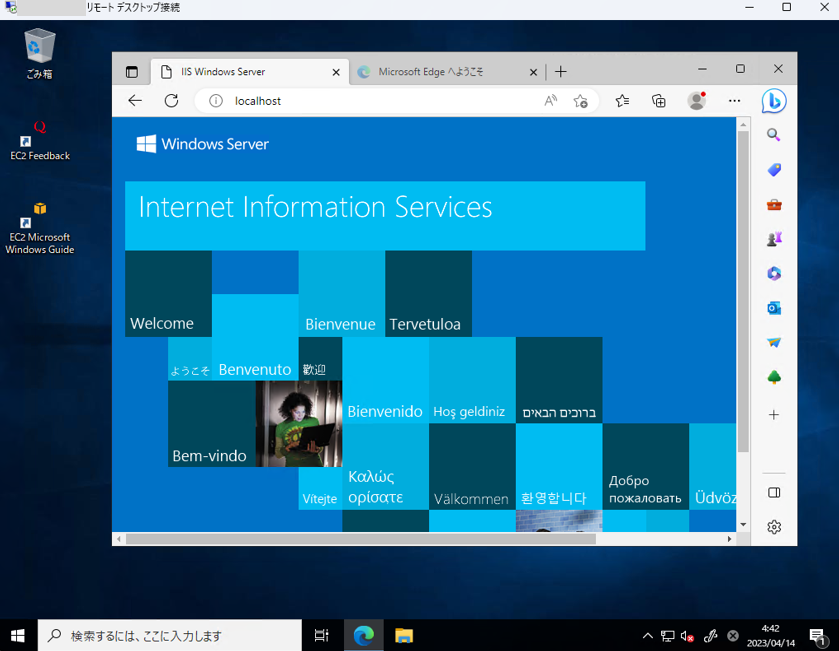Open the Bing chat sidebar button

tap(774, 101)
